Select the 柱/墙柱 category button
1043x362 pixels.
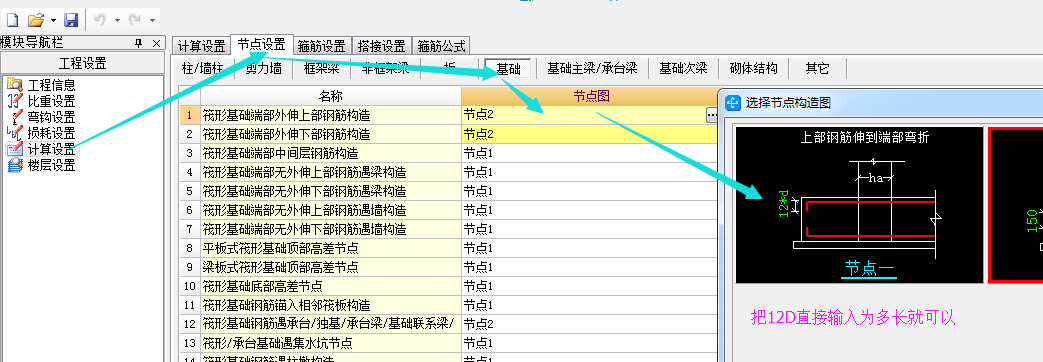[x=202, y=68]
